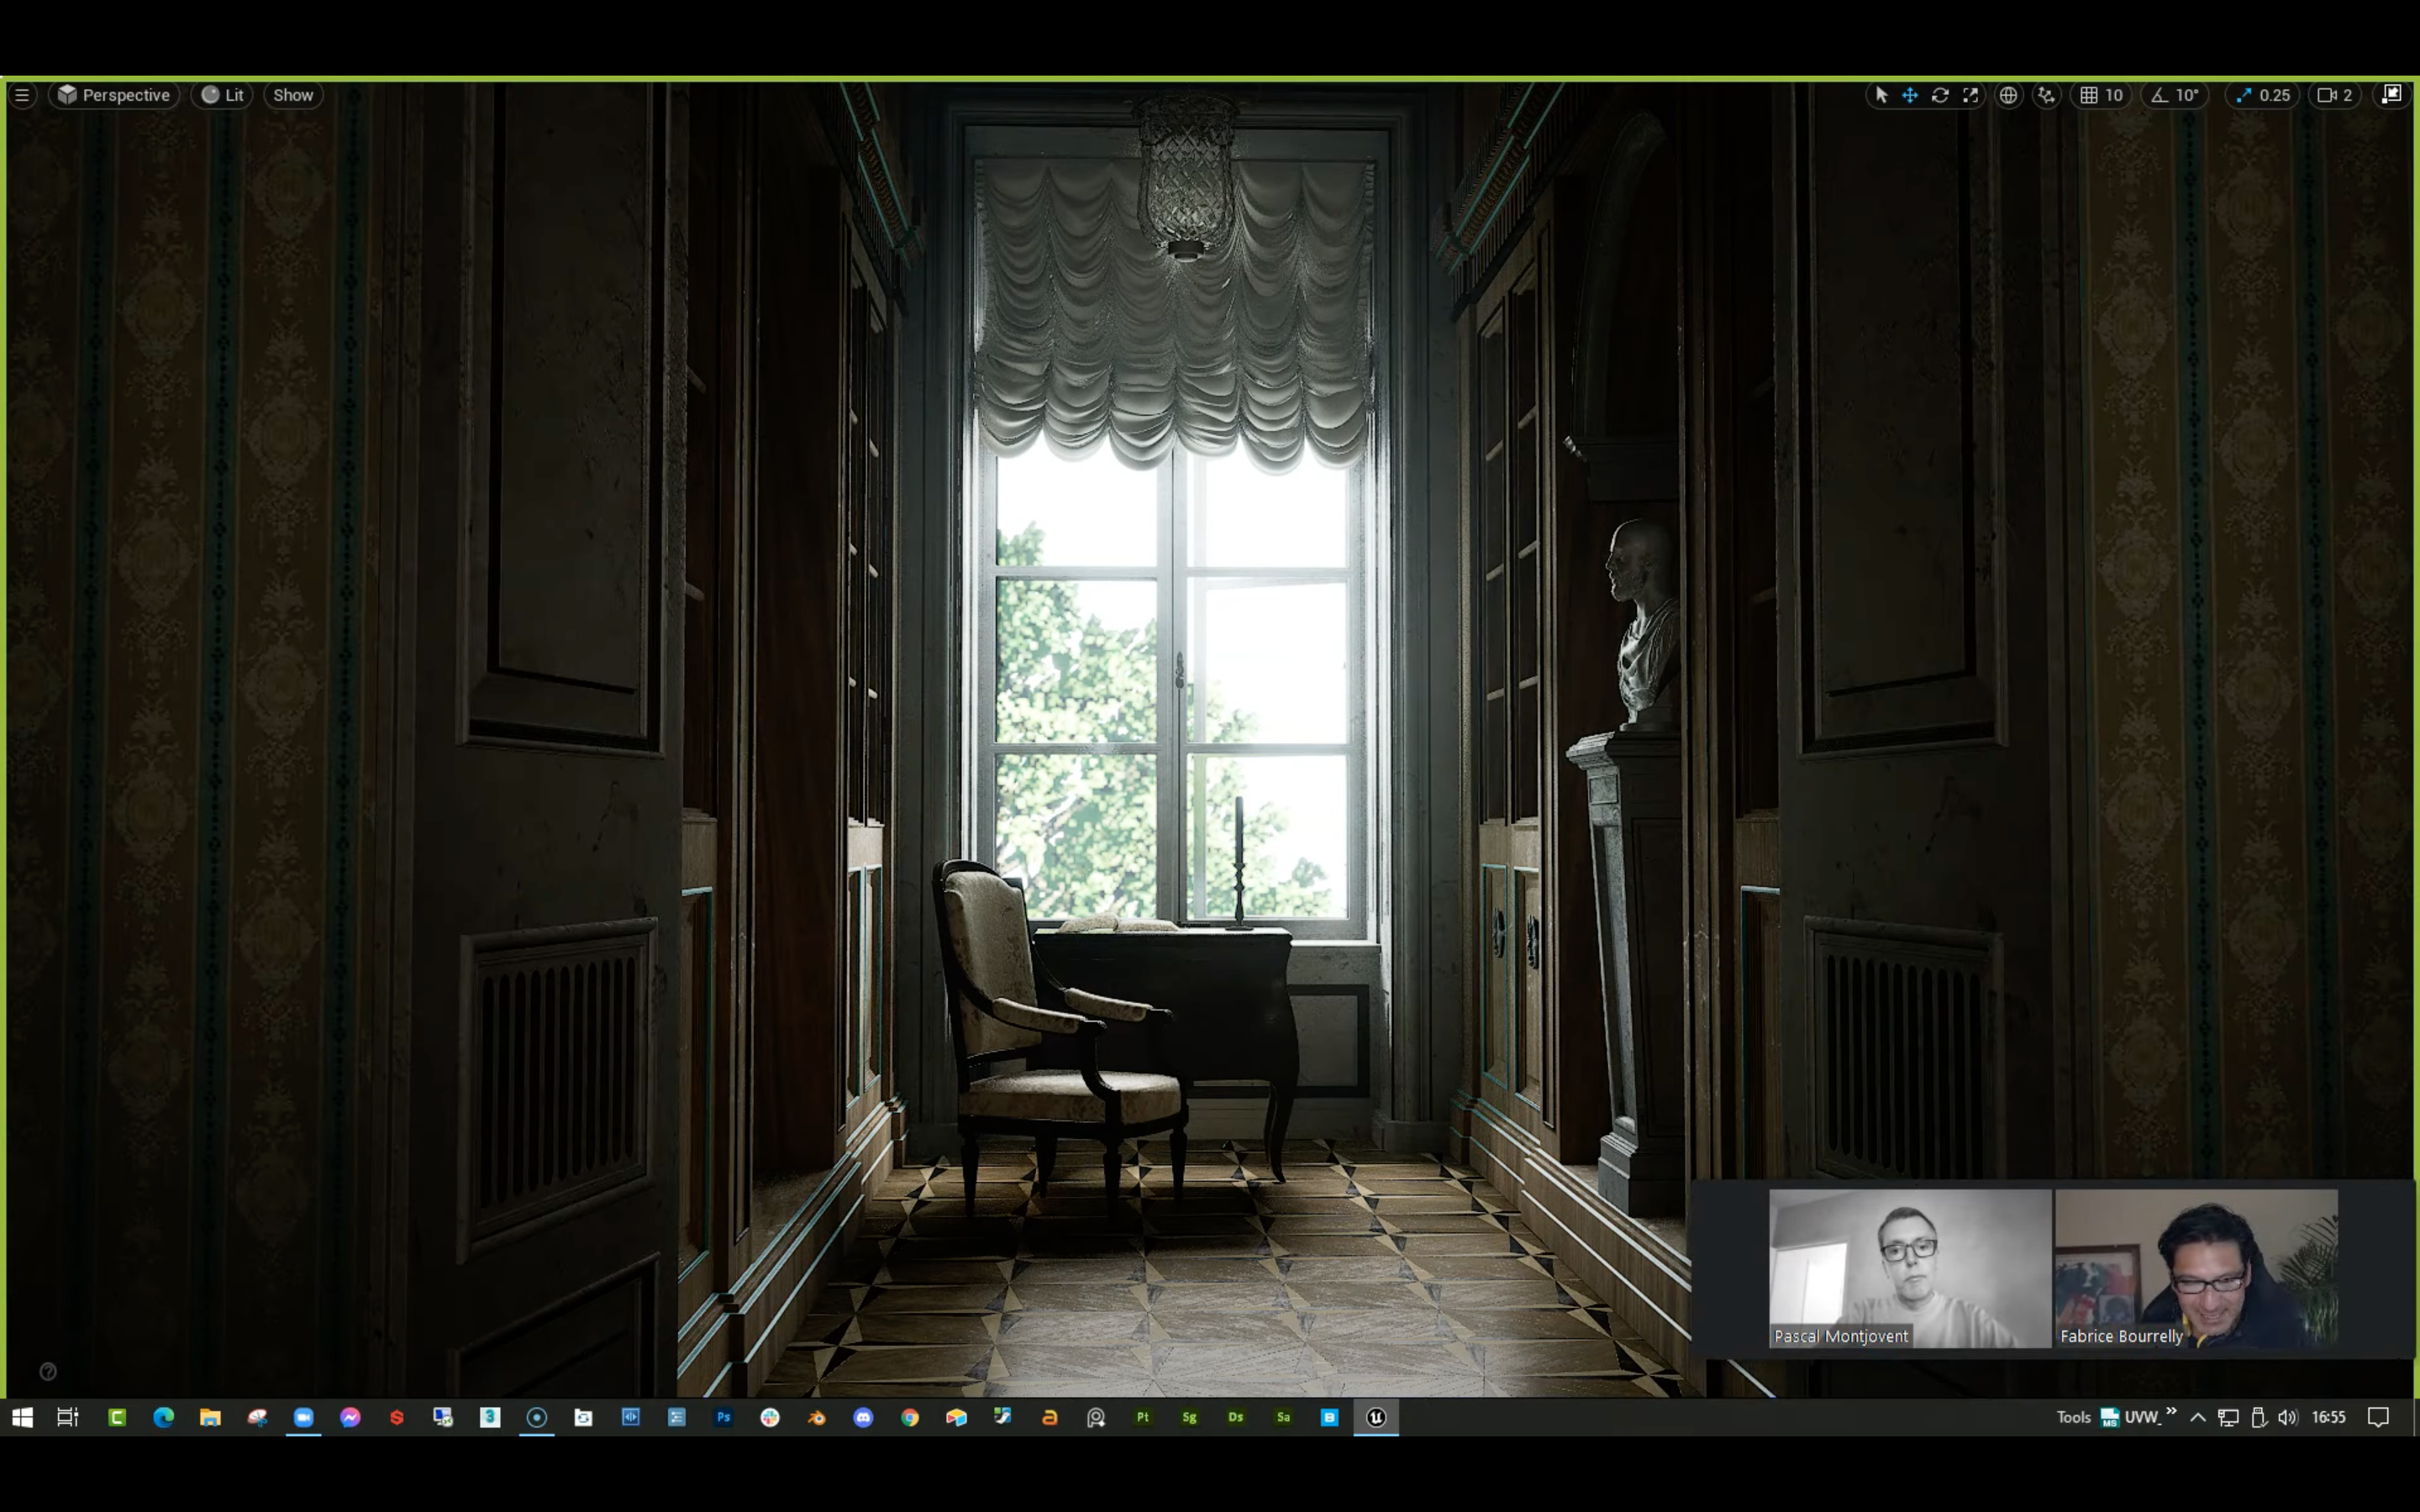Click the Show flags button
This screenshot has width=2420, height=1512.
pos(293,95)
